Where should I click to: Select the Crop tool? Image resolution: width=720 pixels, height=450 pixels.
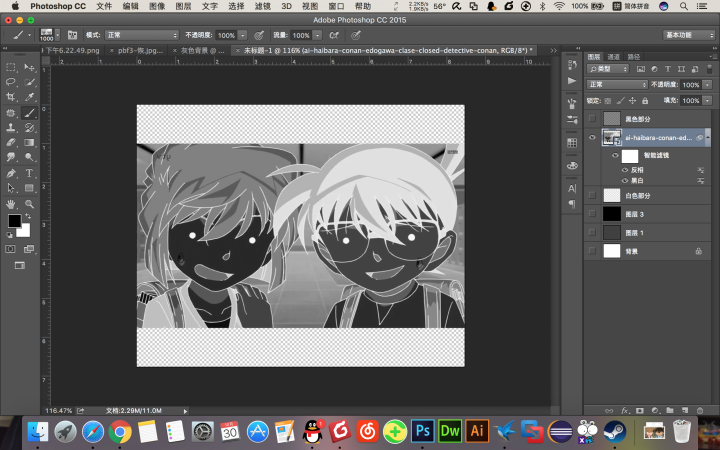tap(11, 97)
